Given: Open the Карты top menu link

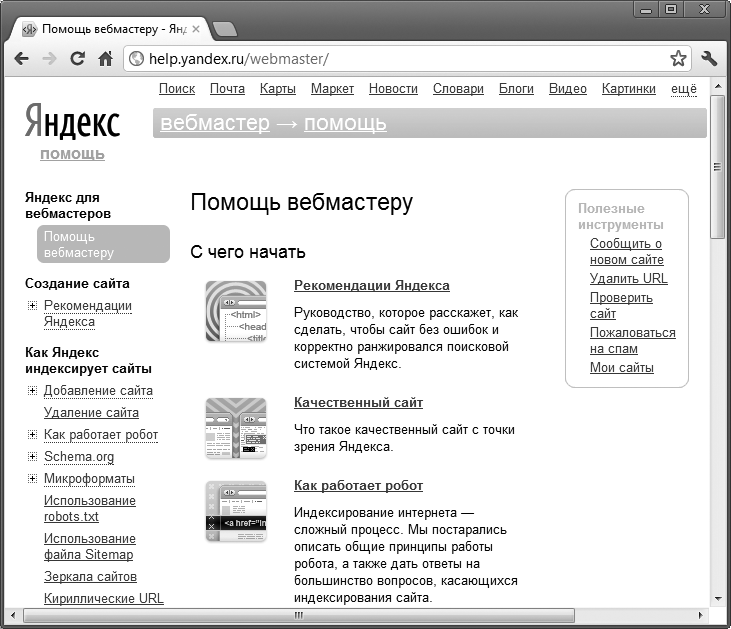Looking at the screenshot, I should 278,89.
